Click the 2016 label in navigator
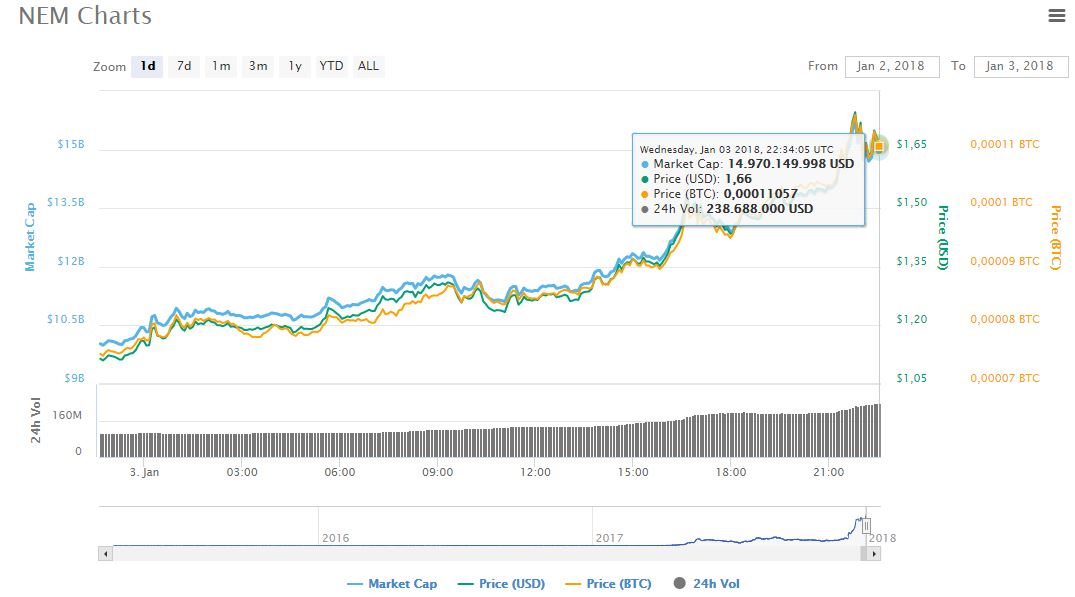This screenshot has height=597, width=1075. tap(335, 538)
